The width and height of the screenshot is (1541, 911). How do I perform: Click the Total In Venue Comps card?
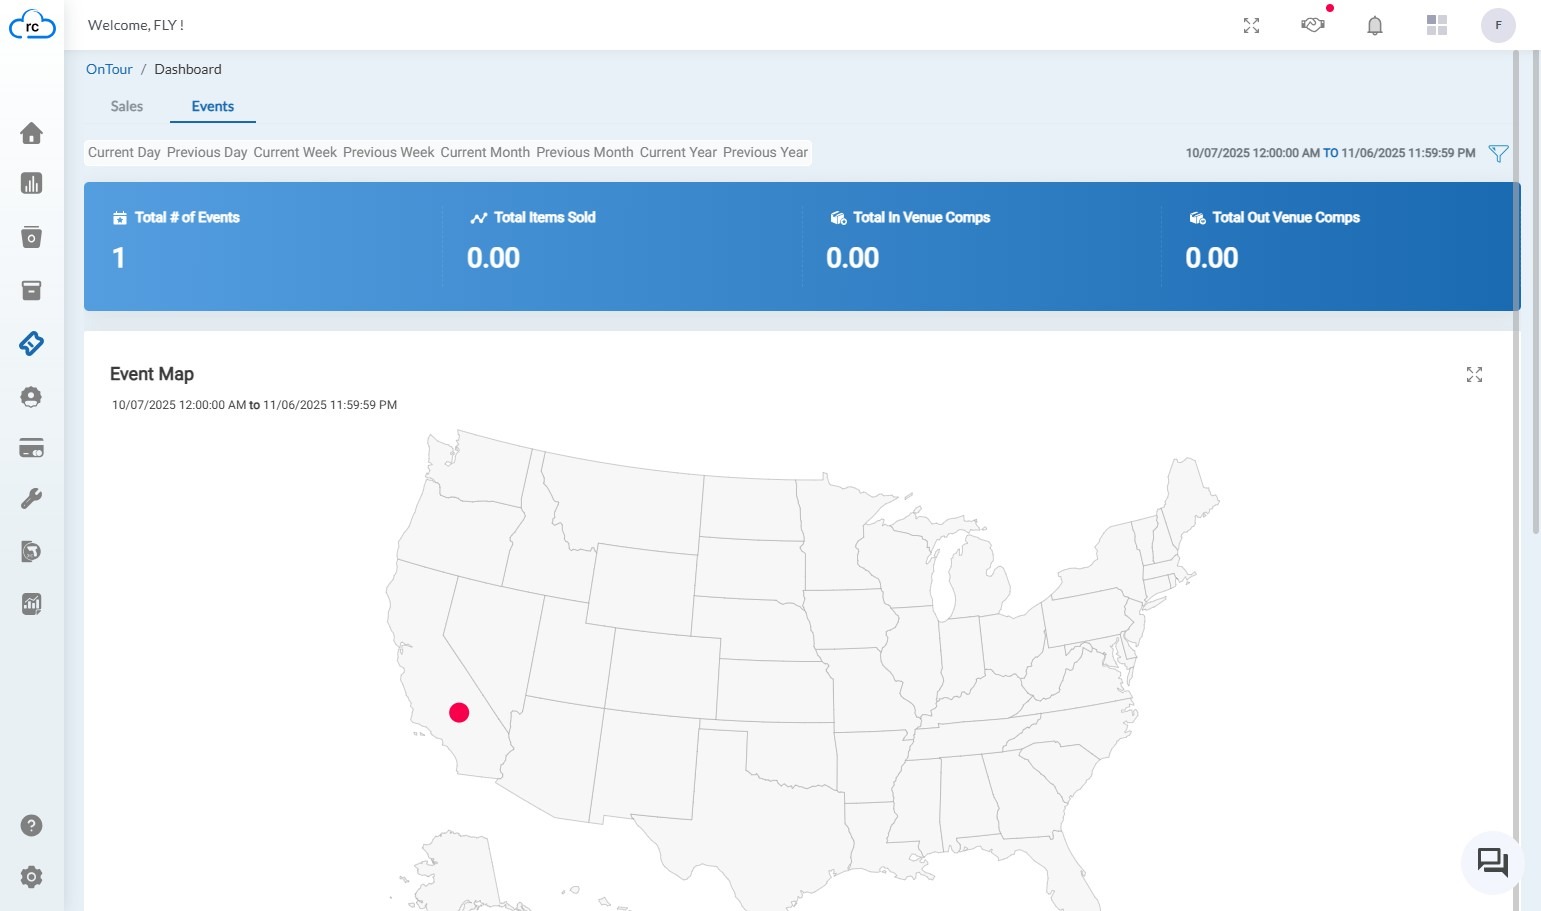(982, 246)
